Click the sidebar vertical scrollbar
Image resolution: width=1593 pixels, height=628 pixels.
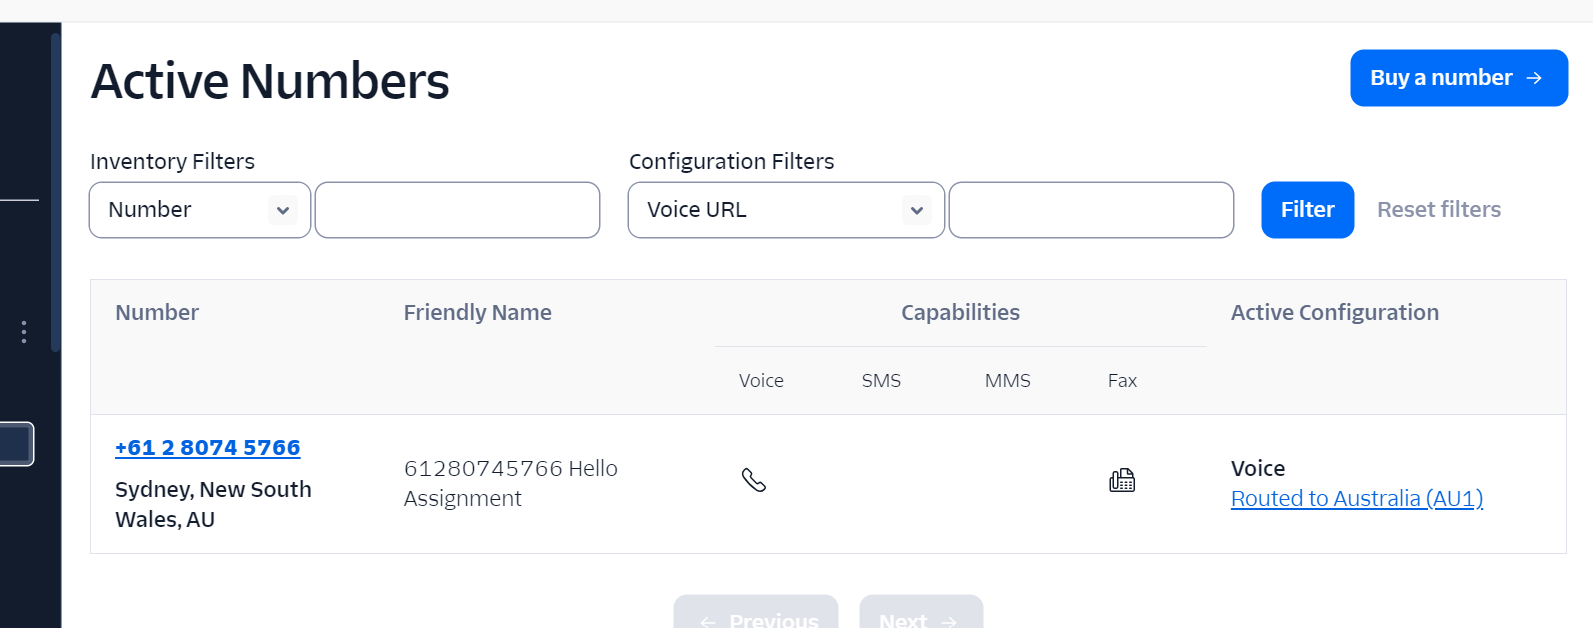(56, 190)
